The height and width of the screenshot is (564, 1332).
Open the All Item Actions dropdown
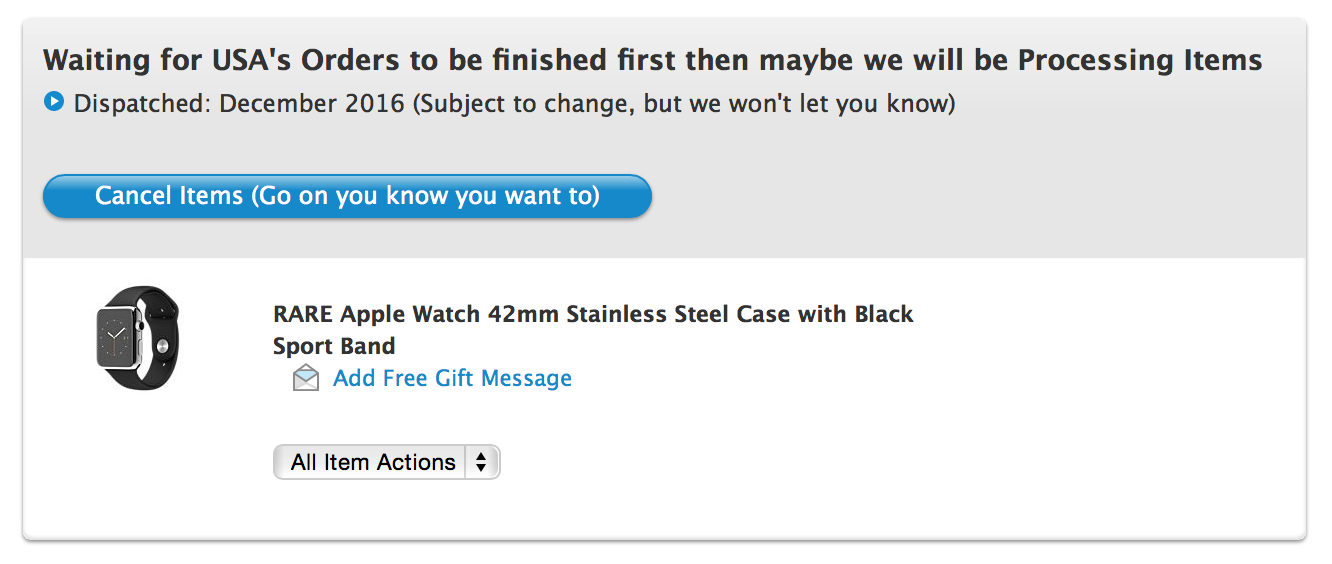point(386,462)
